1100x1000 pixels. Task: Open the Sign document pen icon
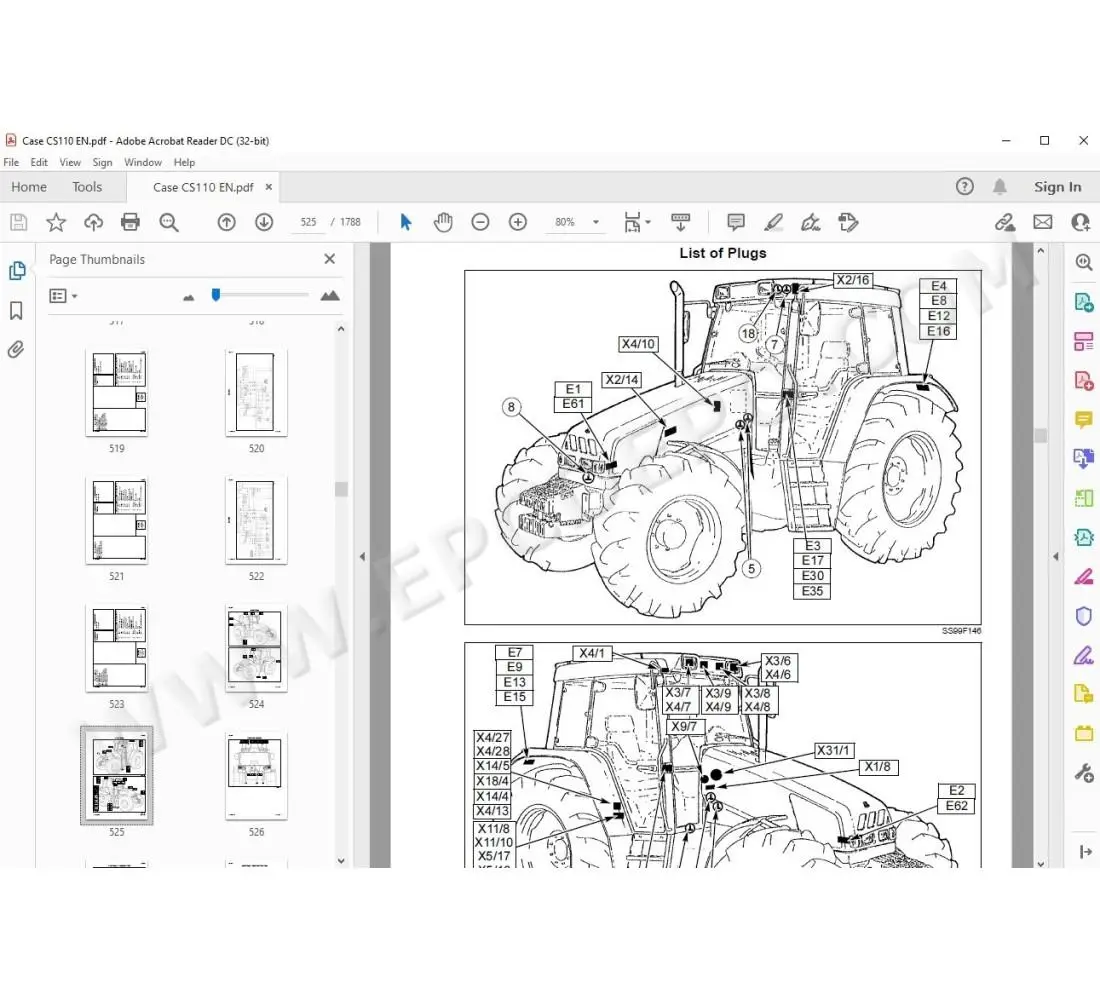coord(810,222)
